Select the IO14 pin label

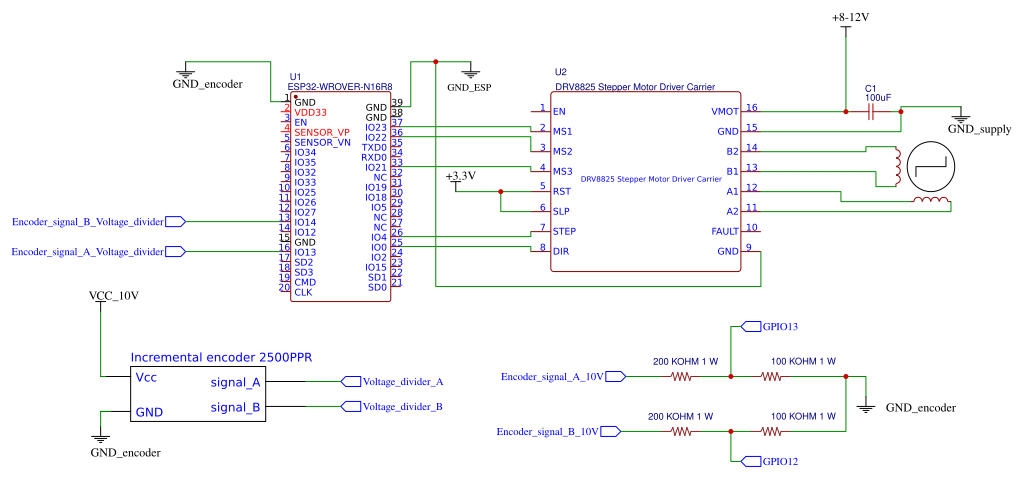[305, 223]
